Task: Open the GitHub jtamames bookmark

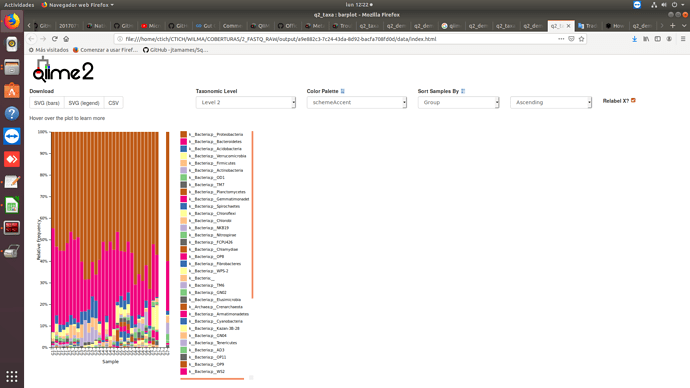Action: tap(176, 50)
